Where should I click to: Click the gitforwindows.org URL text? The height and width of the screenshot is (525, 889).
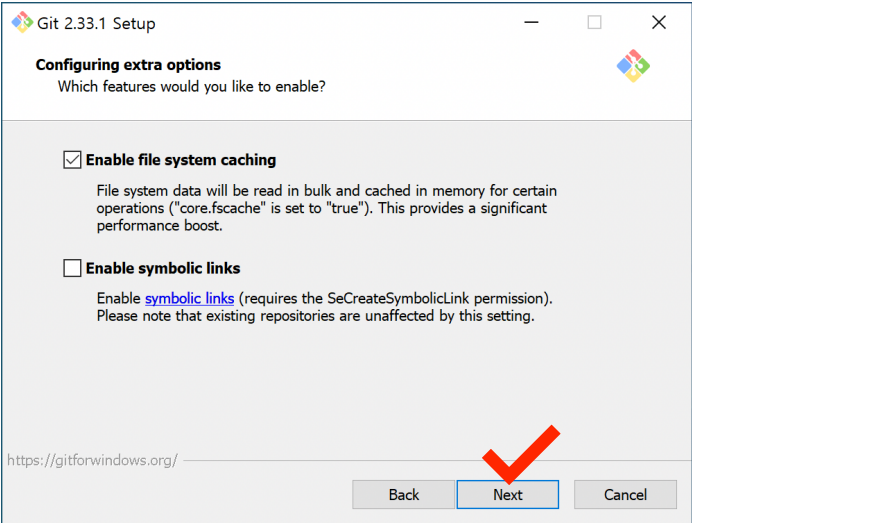[x=92, y=461]
